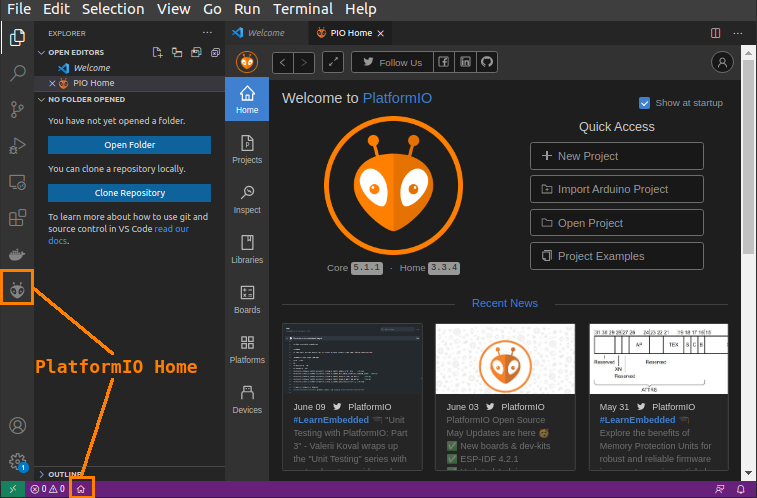
Task: Switch to the Welcome editor tab
Action: point(266,33)
